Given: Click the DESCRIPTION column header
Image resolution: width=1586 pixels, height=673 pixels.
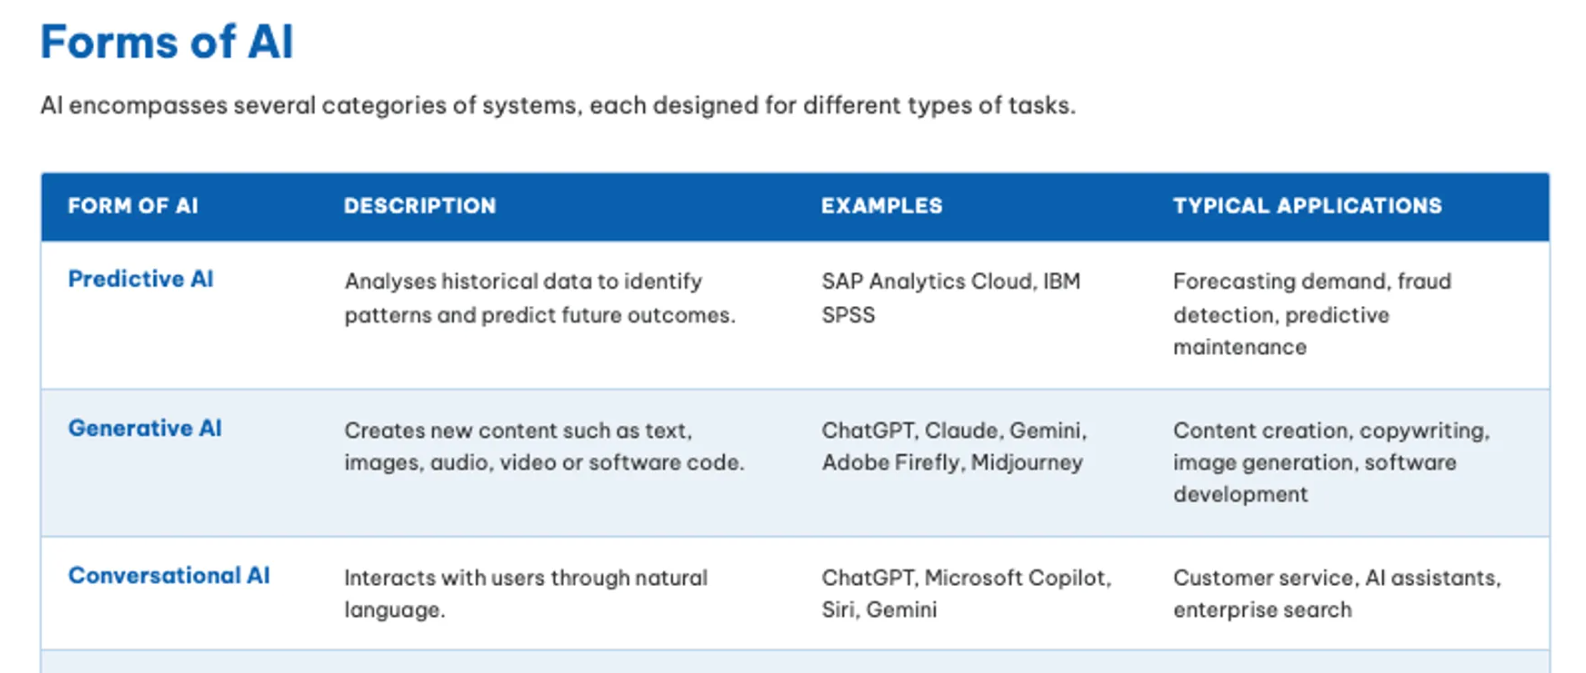Looking at the screenshot, I should [420, 206].
